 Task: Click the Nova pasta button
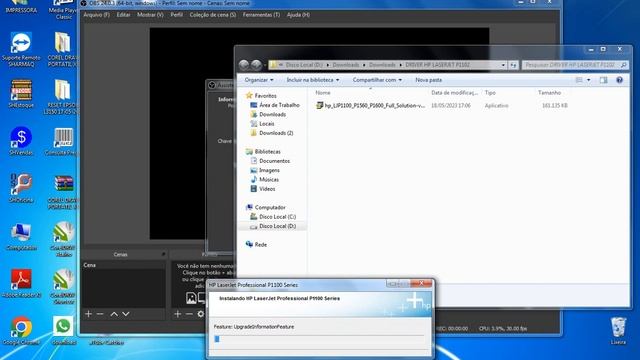coord(429,80)
